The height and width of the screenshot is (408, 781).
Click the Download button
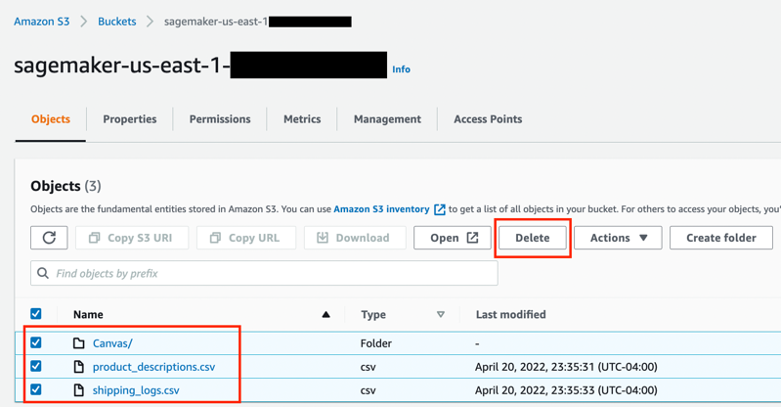click(x=353, y=238)
